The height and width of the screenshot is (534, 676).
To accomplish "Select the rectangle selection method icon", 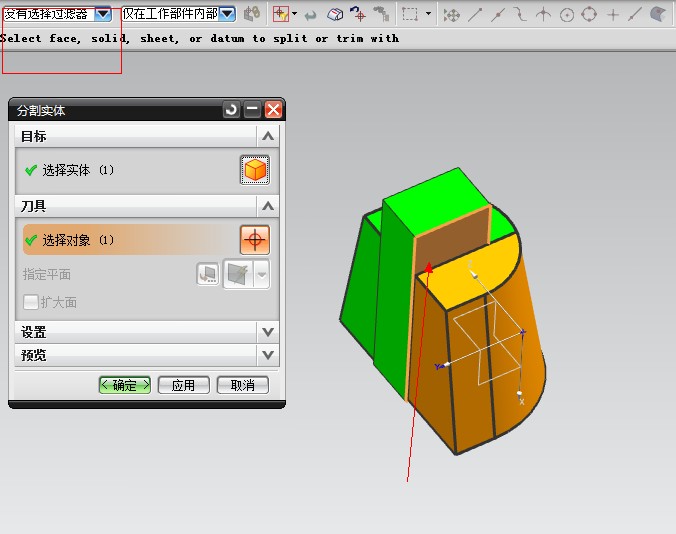I will coord(410,14).
